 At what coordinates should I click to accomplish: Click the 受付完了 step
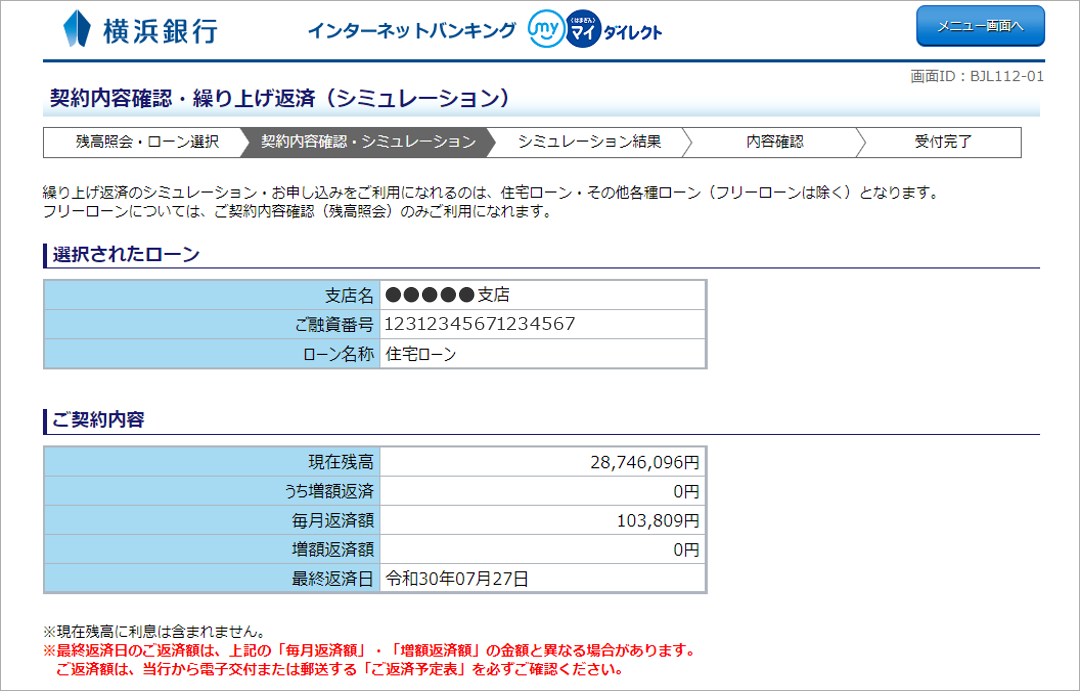(x=942, y=142)
